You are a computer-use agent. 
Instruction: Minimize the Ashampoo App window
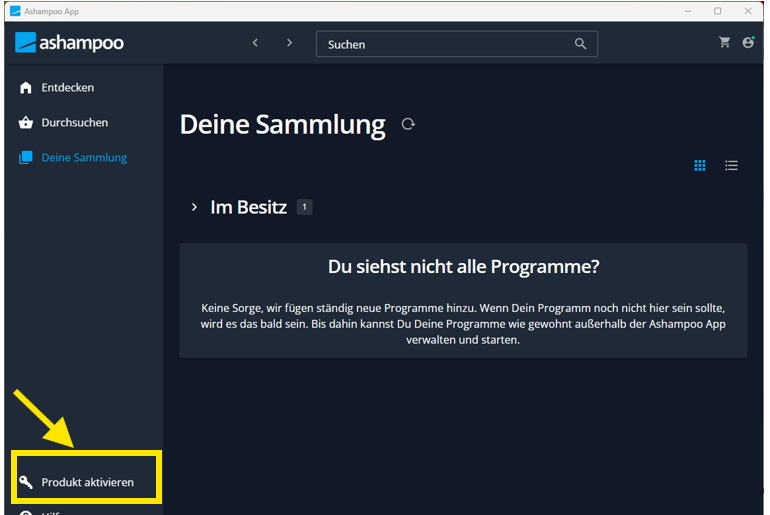click(688, 11)
